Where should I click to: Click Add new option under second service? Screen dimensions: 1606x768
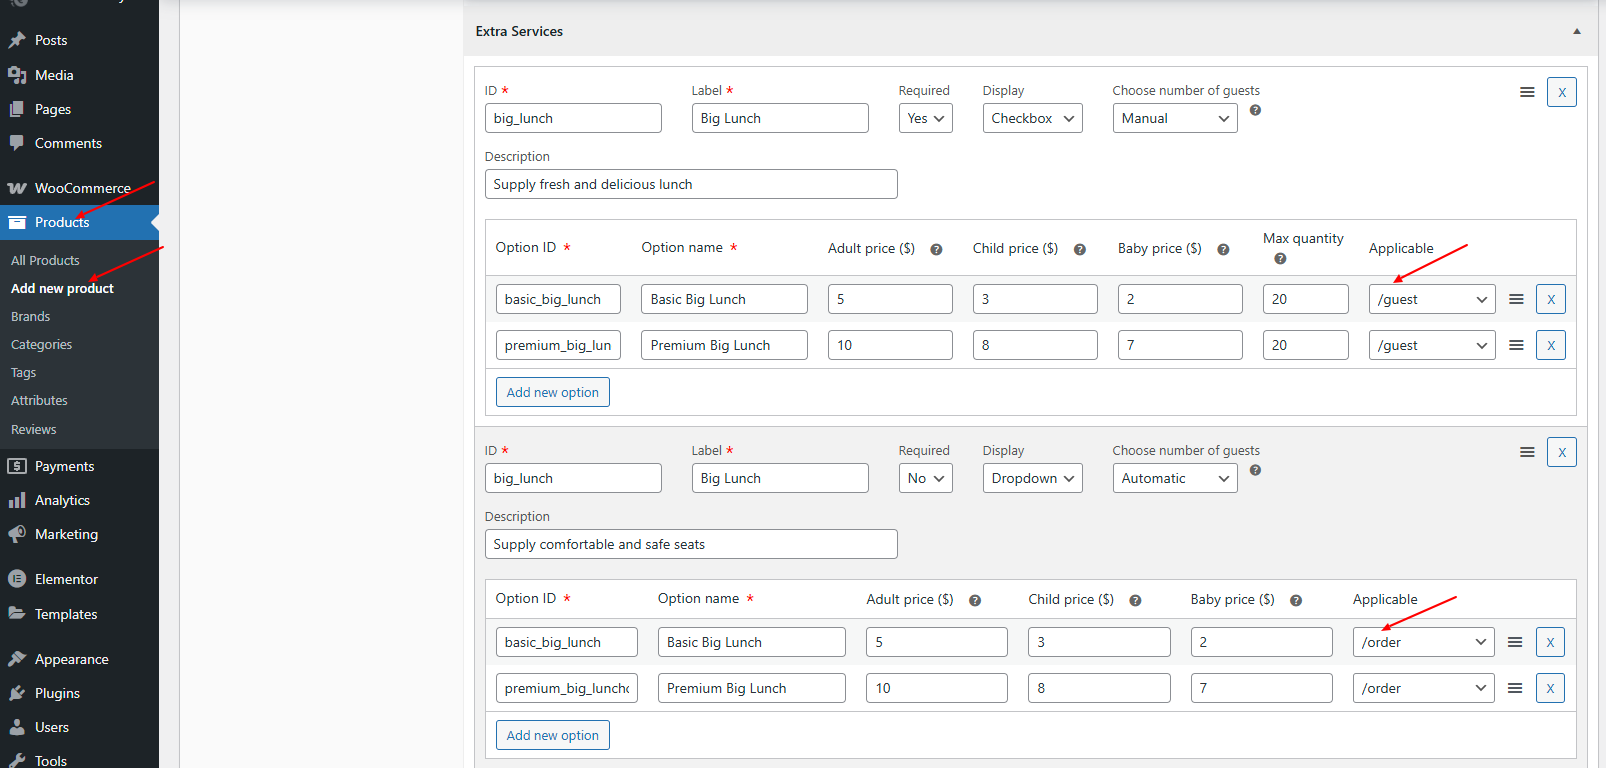pyautogui.click(x=552, y=735)
